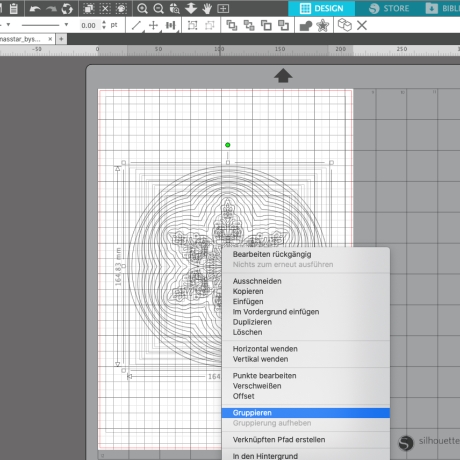This screenshot has height=460, width=460.
Task: Open the line style dropdown arrow
Action: tap(66, 25)
